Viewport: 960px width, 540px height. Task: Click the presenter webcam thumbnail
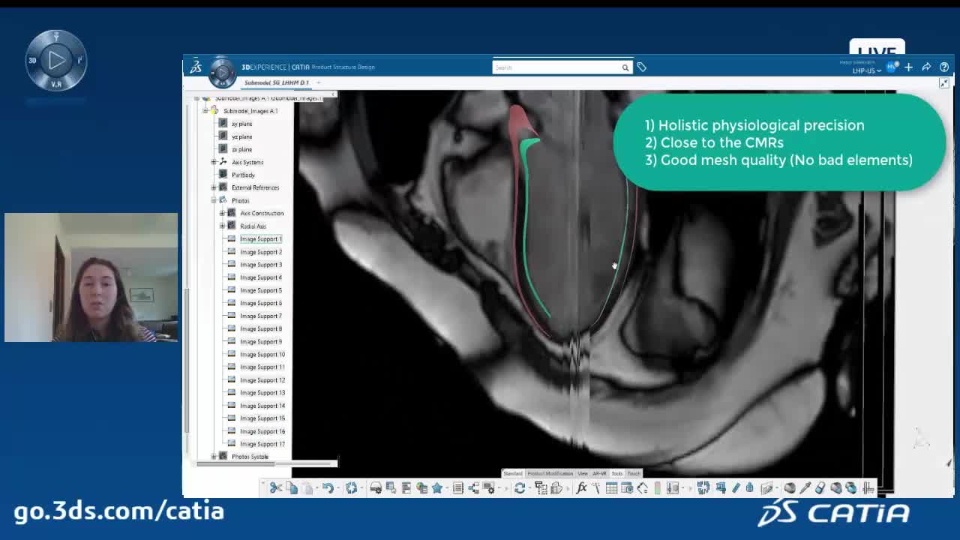[91, 277]
